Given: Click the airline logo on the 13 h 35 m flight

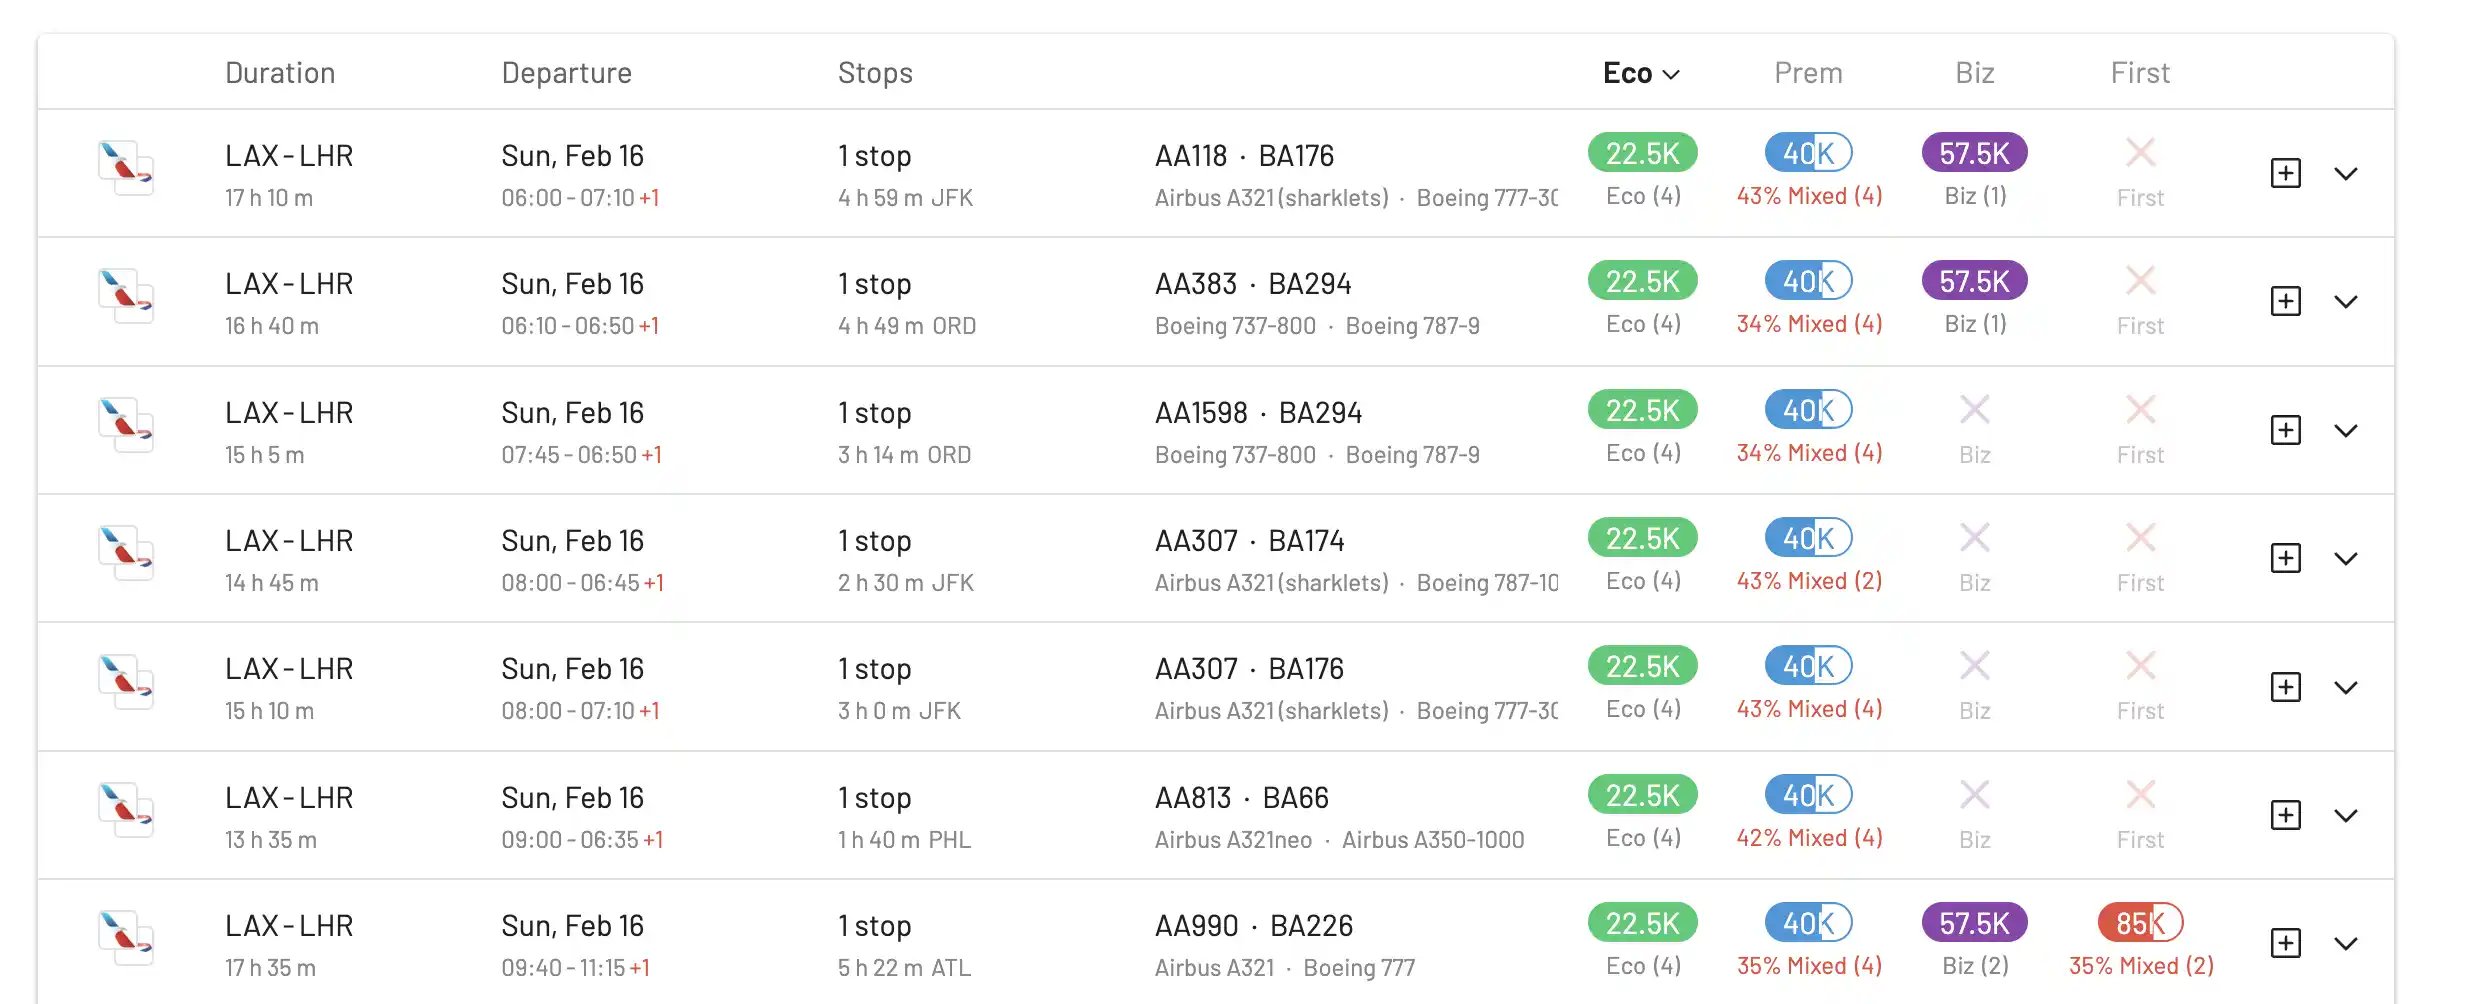Looking at the screenshot, I should click(x=126, y=810).
